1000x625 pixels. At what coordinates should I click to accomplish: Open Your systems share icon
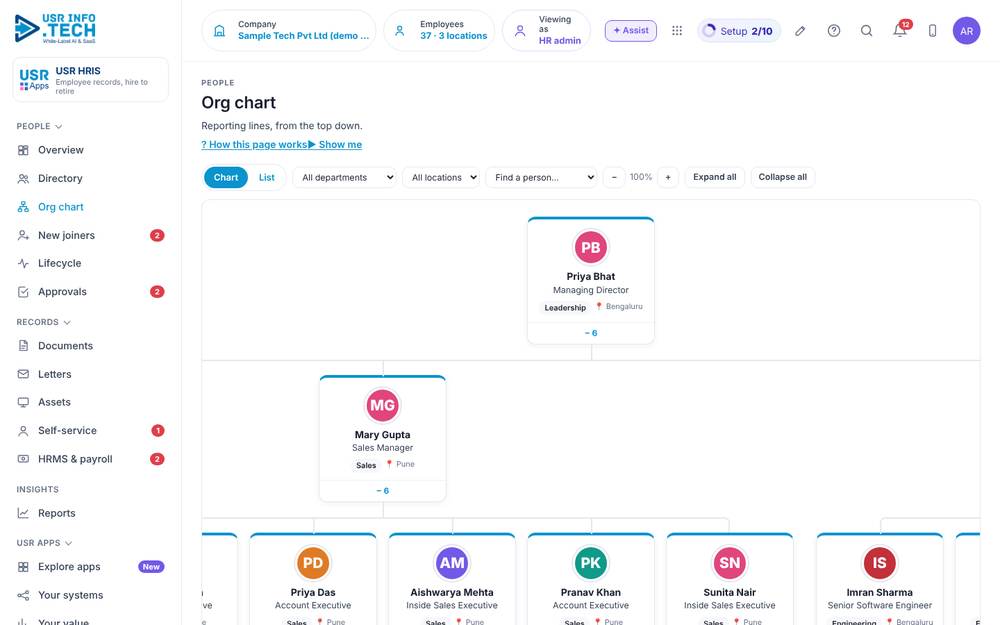pos(23,596)
